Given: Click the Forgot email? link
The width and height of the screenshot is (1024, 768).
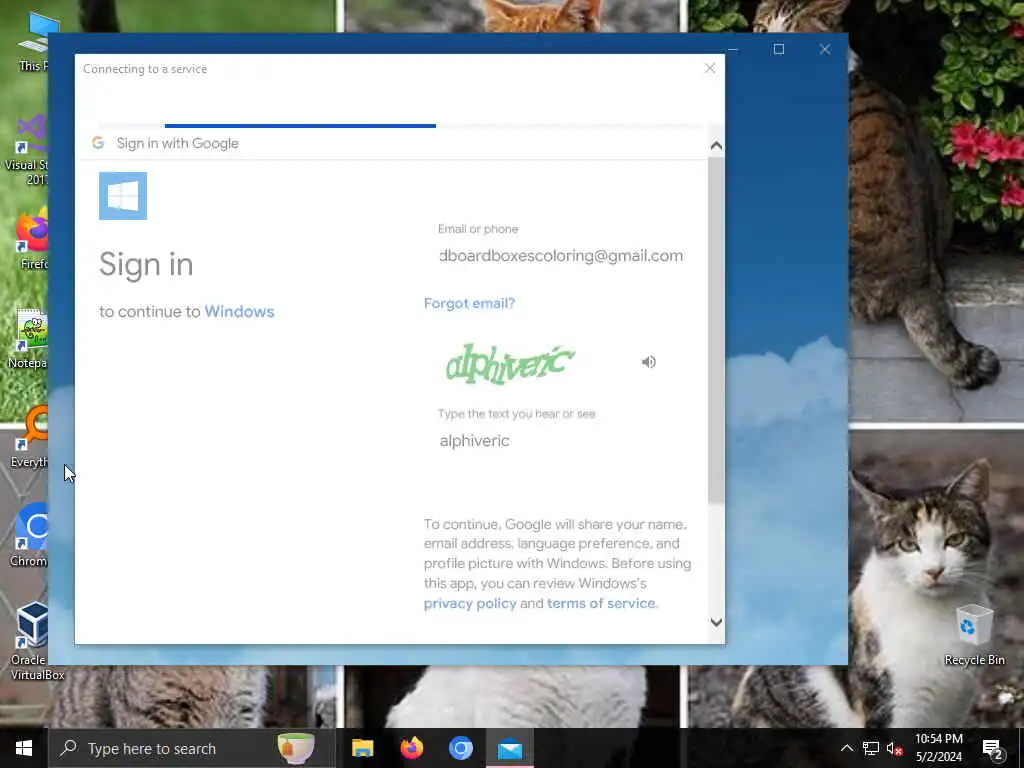Looking at the screenshot, I should pos(469,304).
